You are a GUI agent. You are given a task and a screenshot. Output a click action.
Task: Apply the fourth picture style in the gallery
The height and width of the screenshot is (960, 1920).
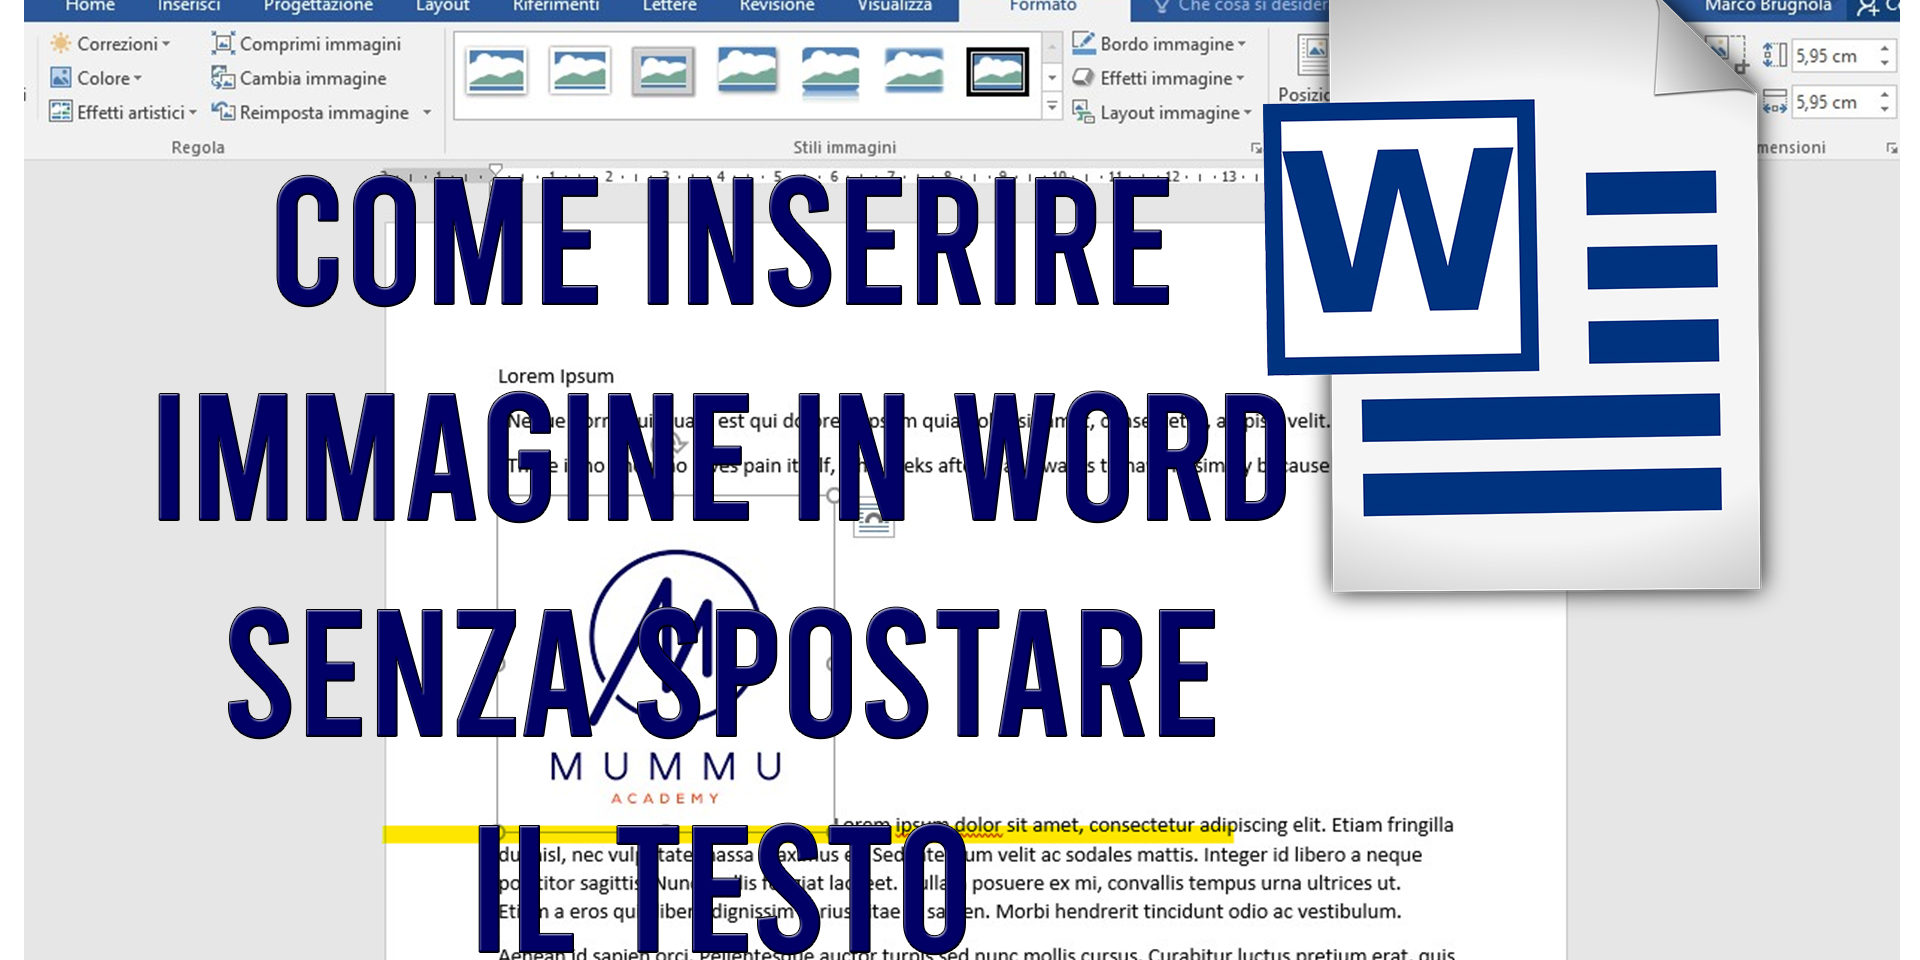(747, 72)
